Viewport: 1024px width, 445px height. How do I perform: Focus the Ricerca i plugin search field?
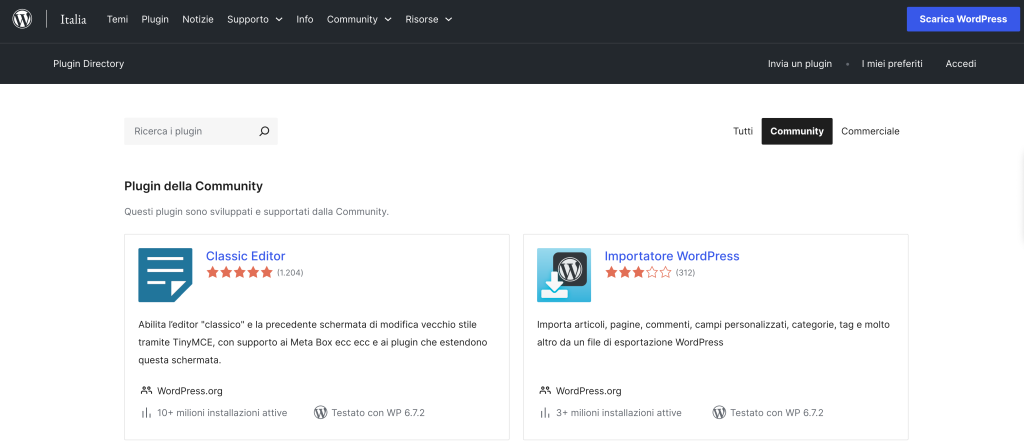pyautogui.click(x=190, y=131)
